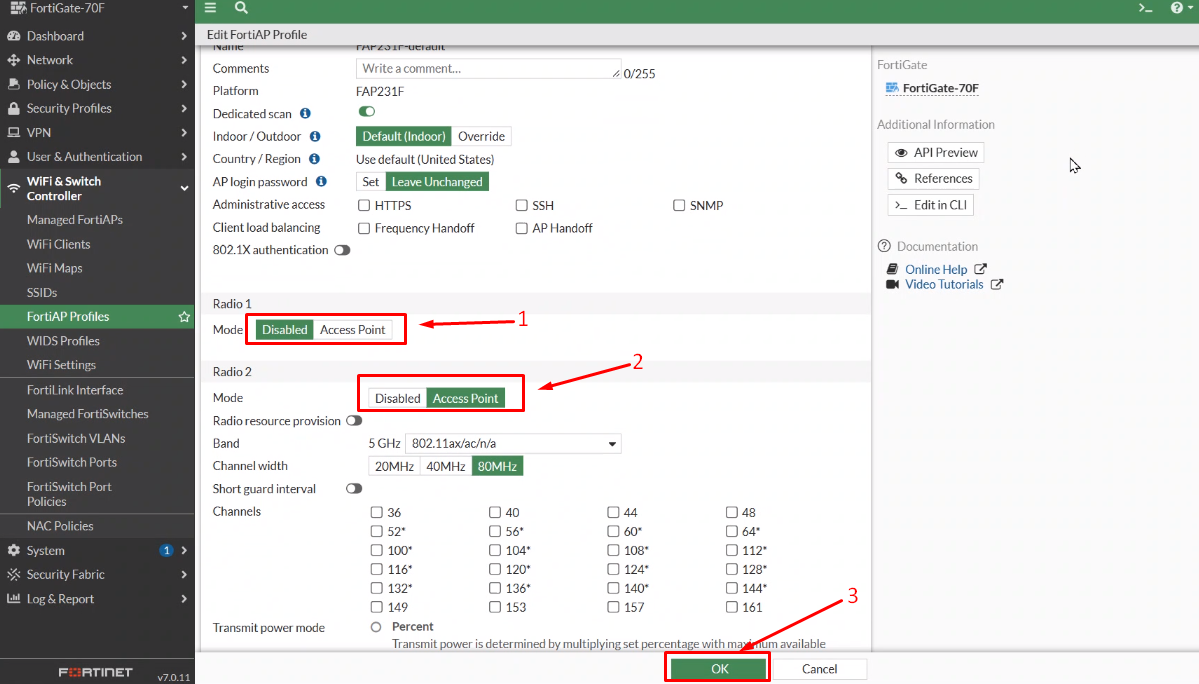1199x684 pixels.
Task: Expand the Network menu chevron
Action: coord(184,60)
